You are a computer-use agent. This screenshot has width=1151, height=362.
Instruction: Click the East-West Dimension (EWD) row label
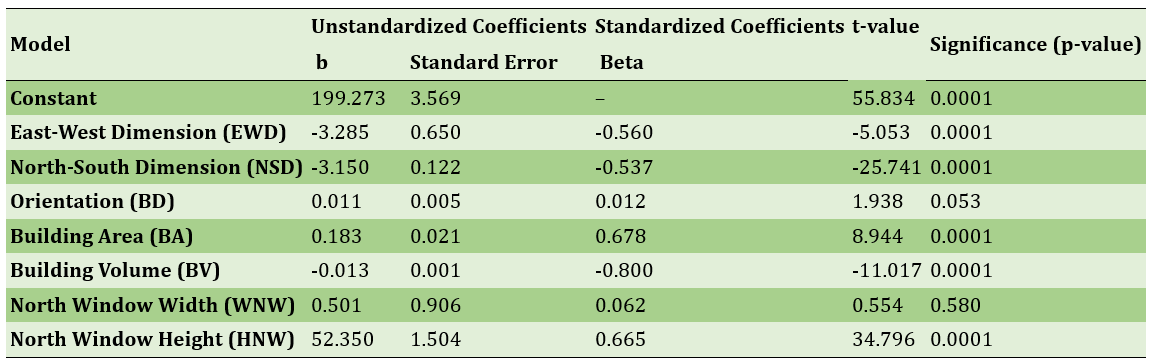coord(148,133)
